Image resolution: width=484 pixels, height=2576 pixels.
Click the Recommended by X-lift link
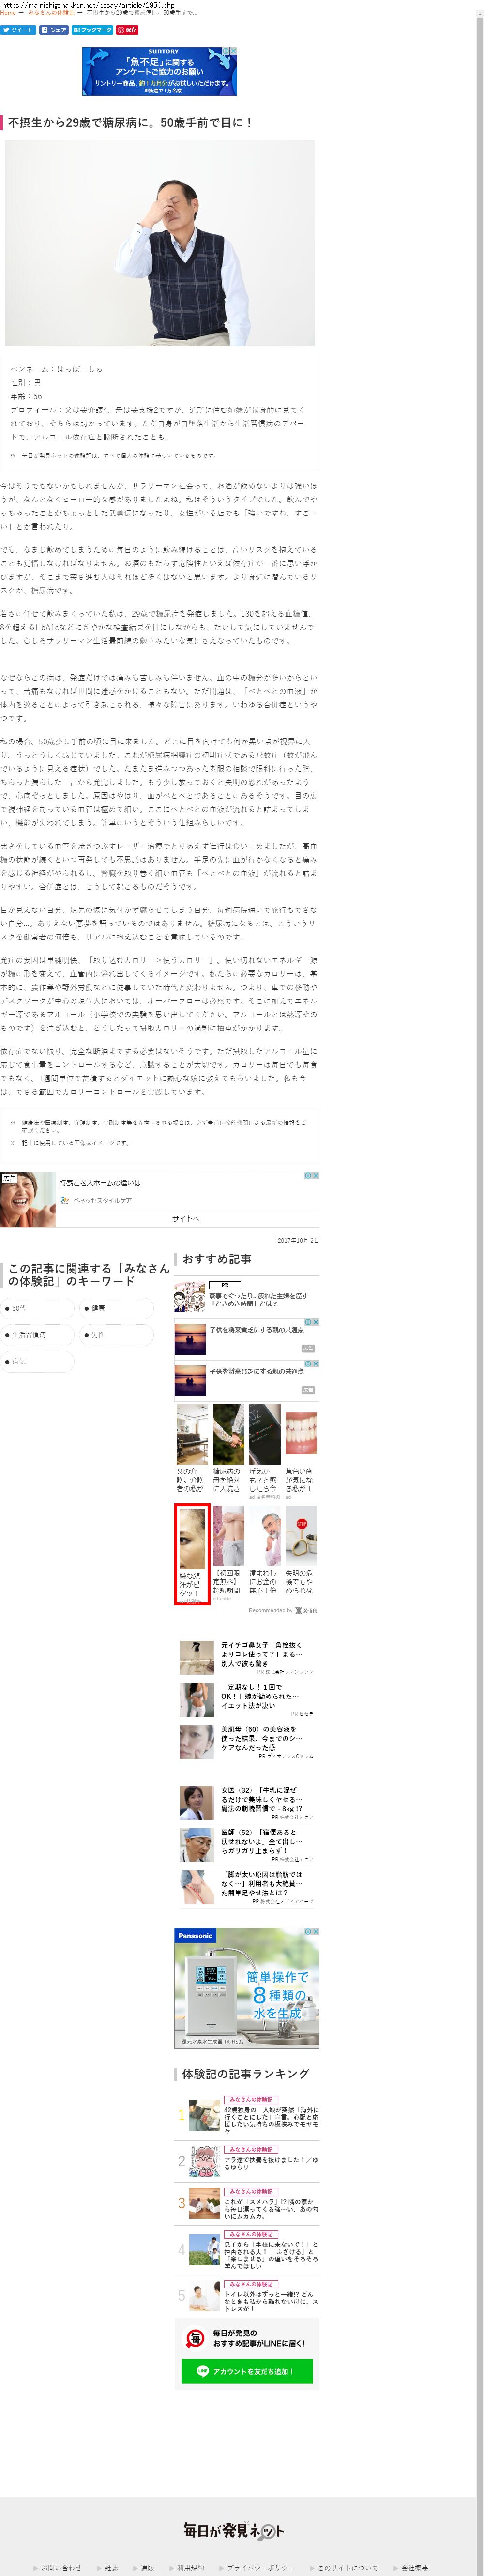coord(283,1610)
